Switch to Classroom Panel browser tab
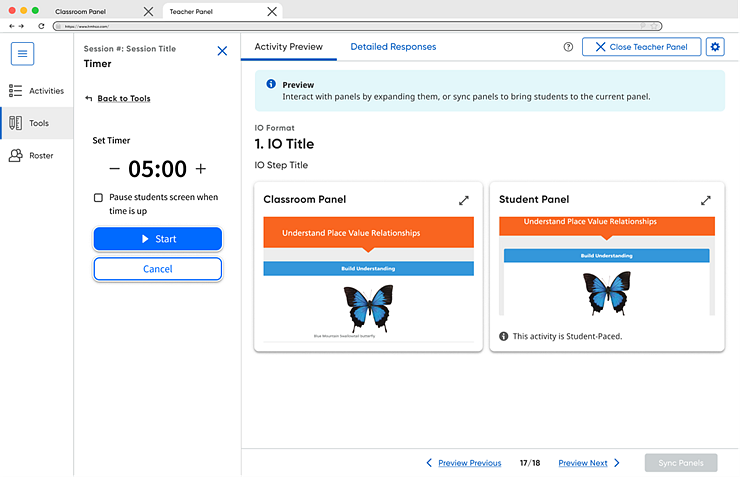Screen dimensions: 740x477 point(80,11)
